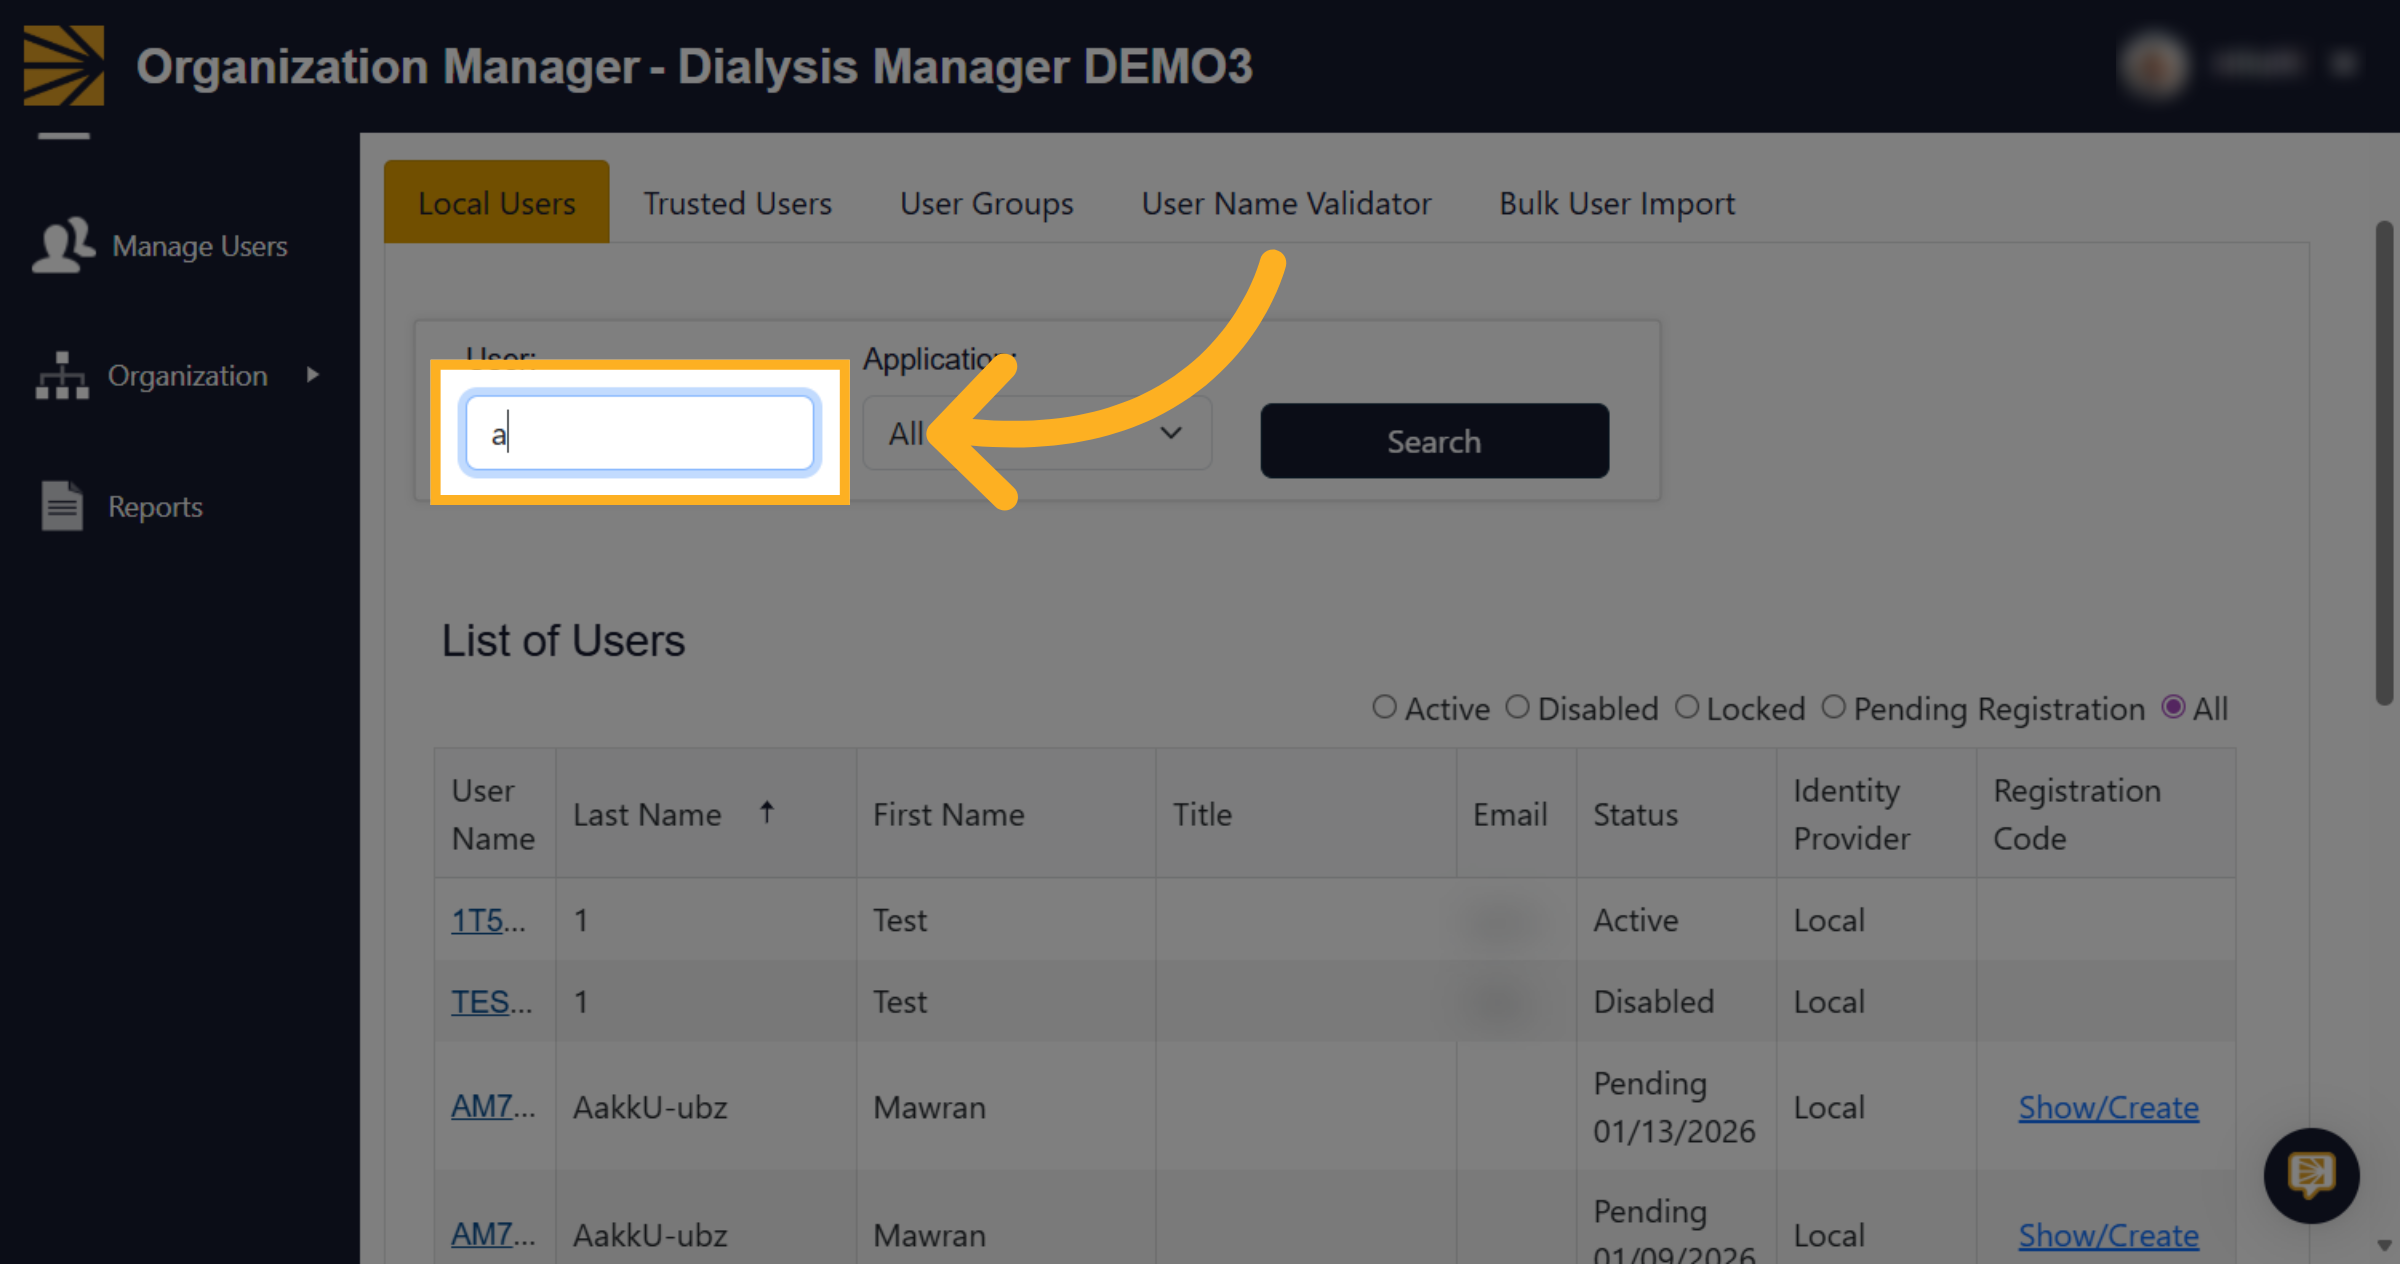Switch to the Trusted Users tab
Image resolution: width=2400 pixels, height=1264 pixels.
click(737, 203)
